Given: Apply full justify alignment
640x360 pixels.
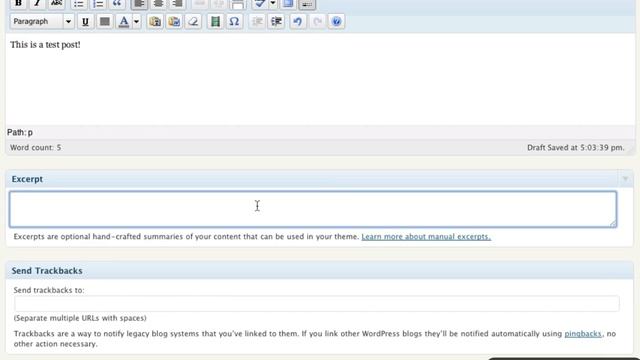Looking at the screenshot, I should [x=104, y=22].
